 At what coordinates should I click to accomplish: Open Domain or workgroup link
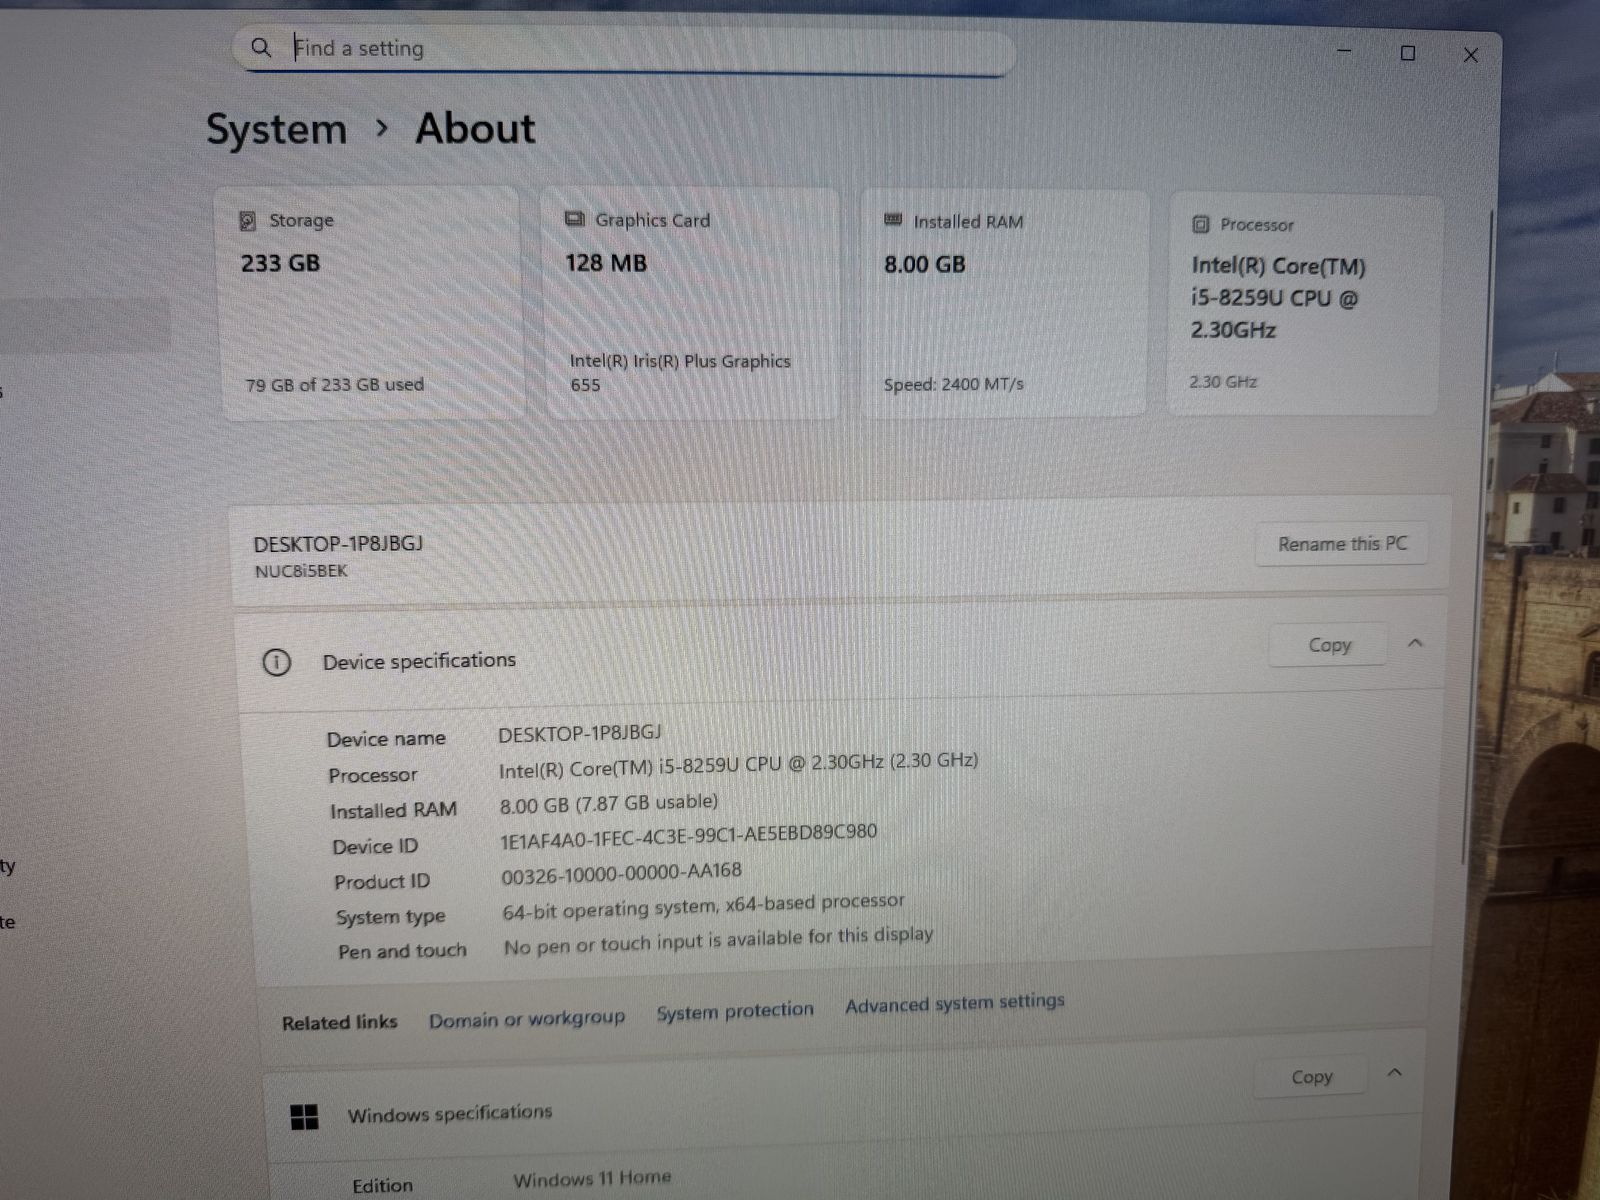pos(526,1019)
